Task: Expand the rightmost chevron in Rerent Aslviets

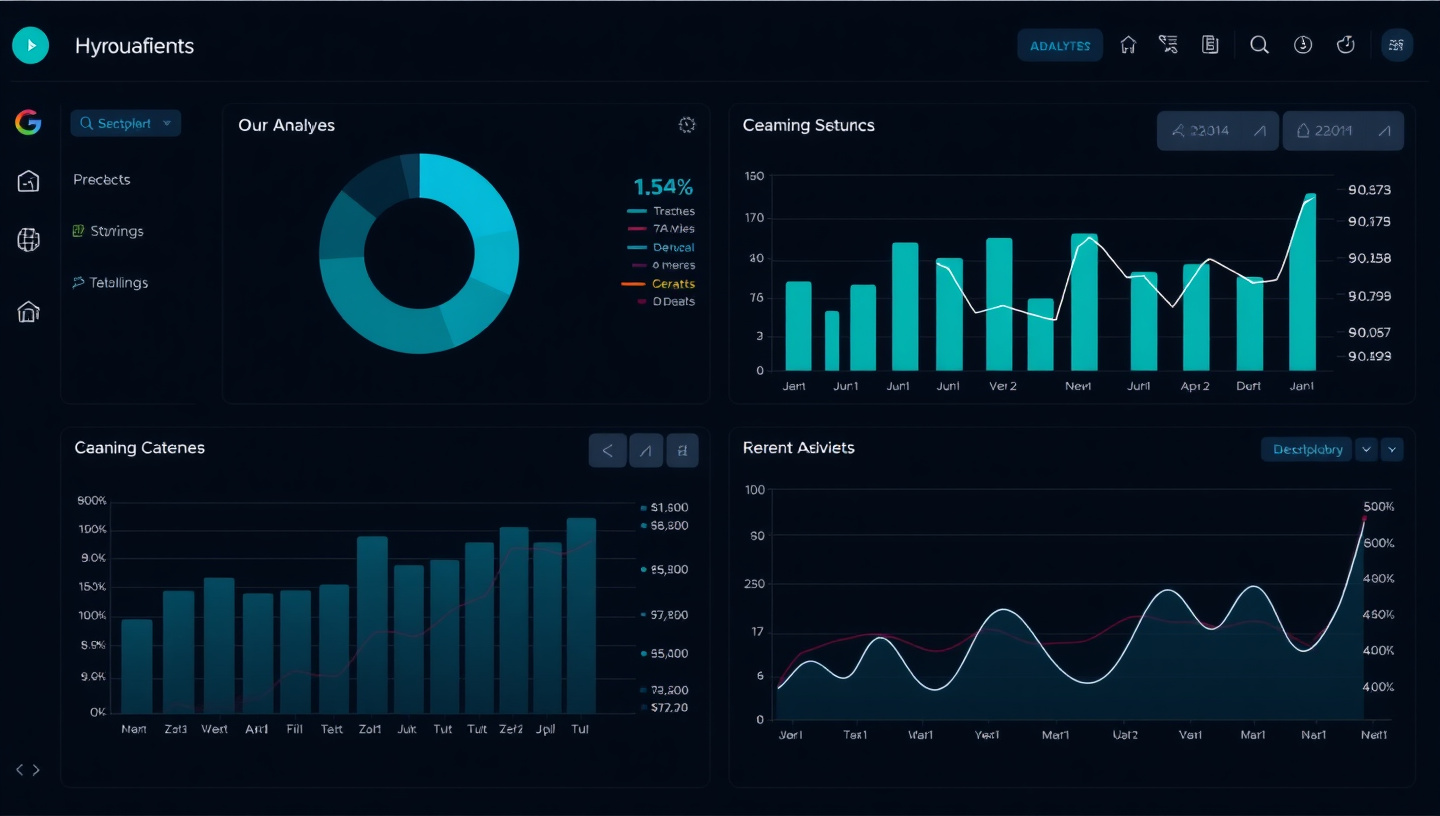Action: (1391, 450)
